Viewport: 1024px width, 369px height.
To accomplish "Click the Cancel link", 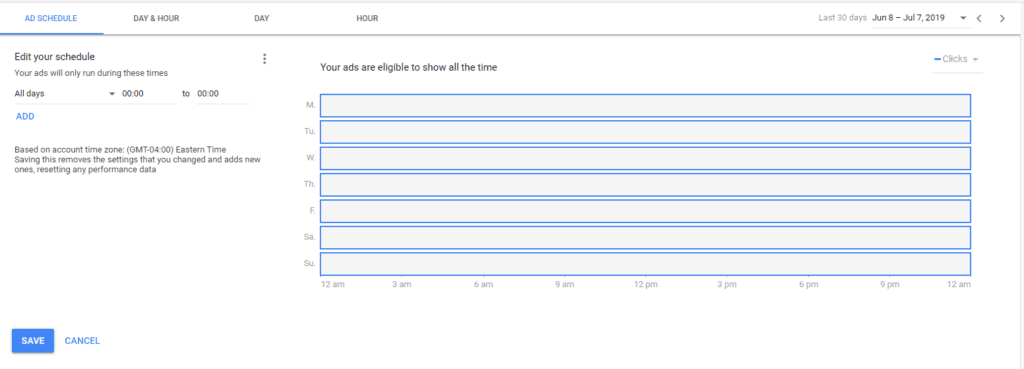I will pyautogui.click(x=82, y=341).
